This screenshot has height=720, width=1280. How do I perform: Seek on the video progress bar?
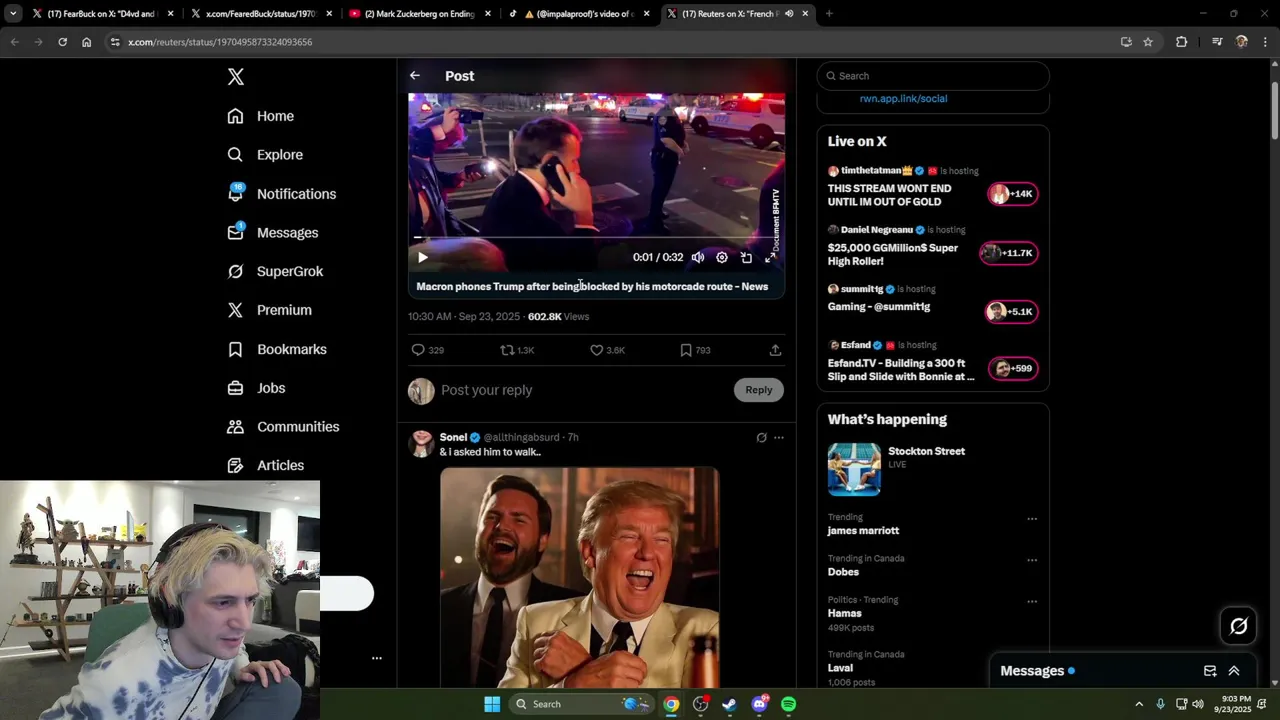[596, 238]
